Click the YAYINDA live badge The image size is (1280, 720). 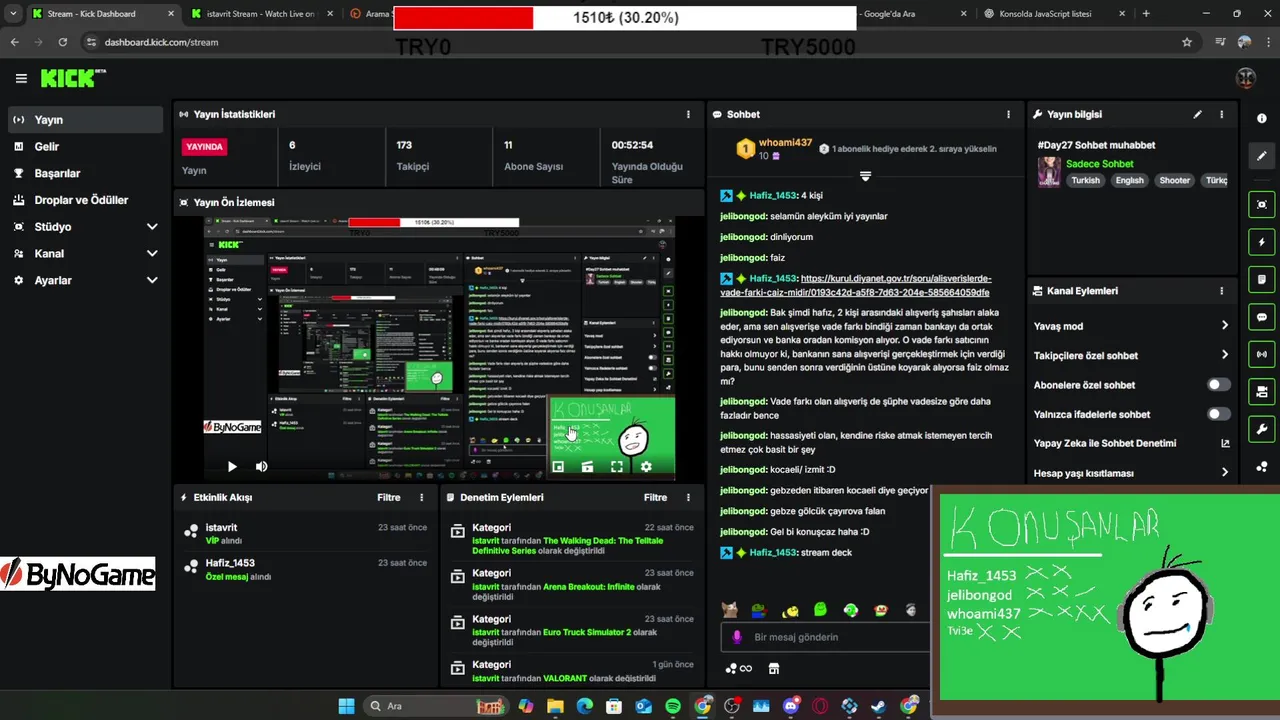pos(205,147)
